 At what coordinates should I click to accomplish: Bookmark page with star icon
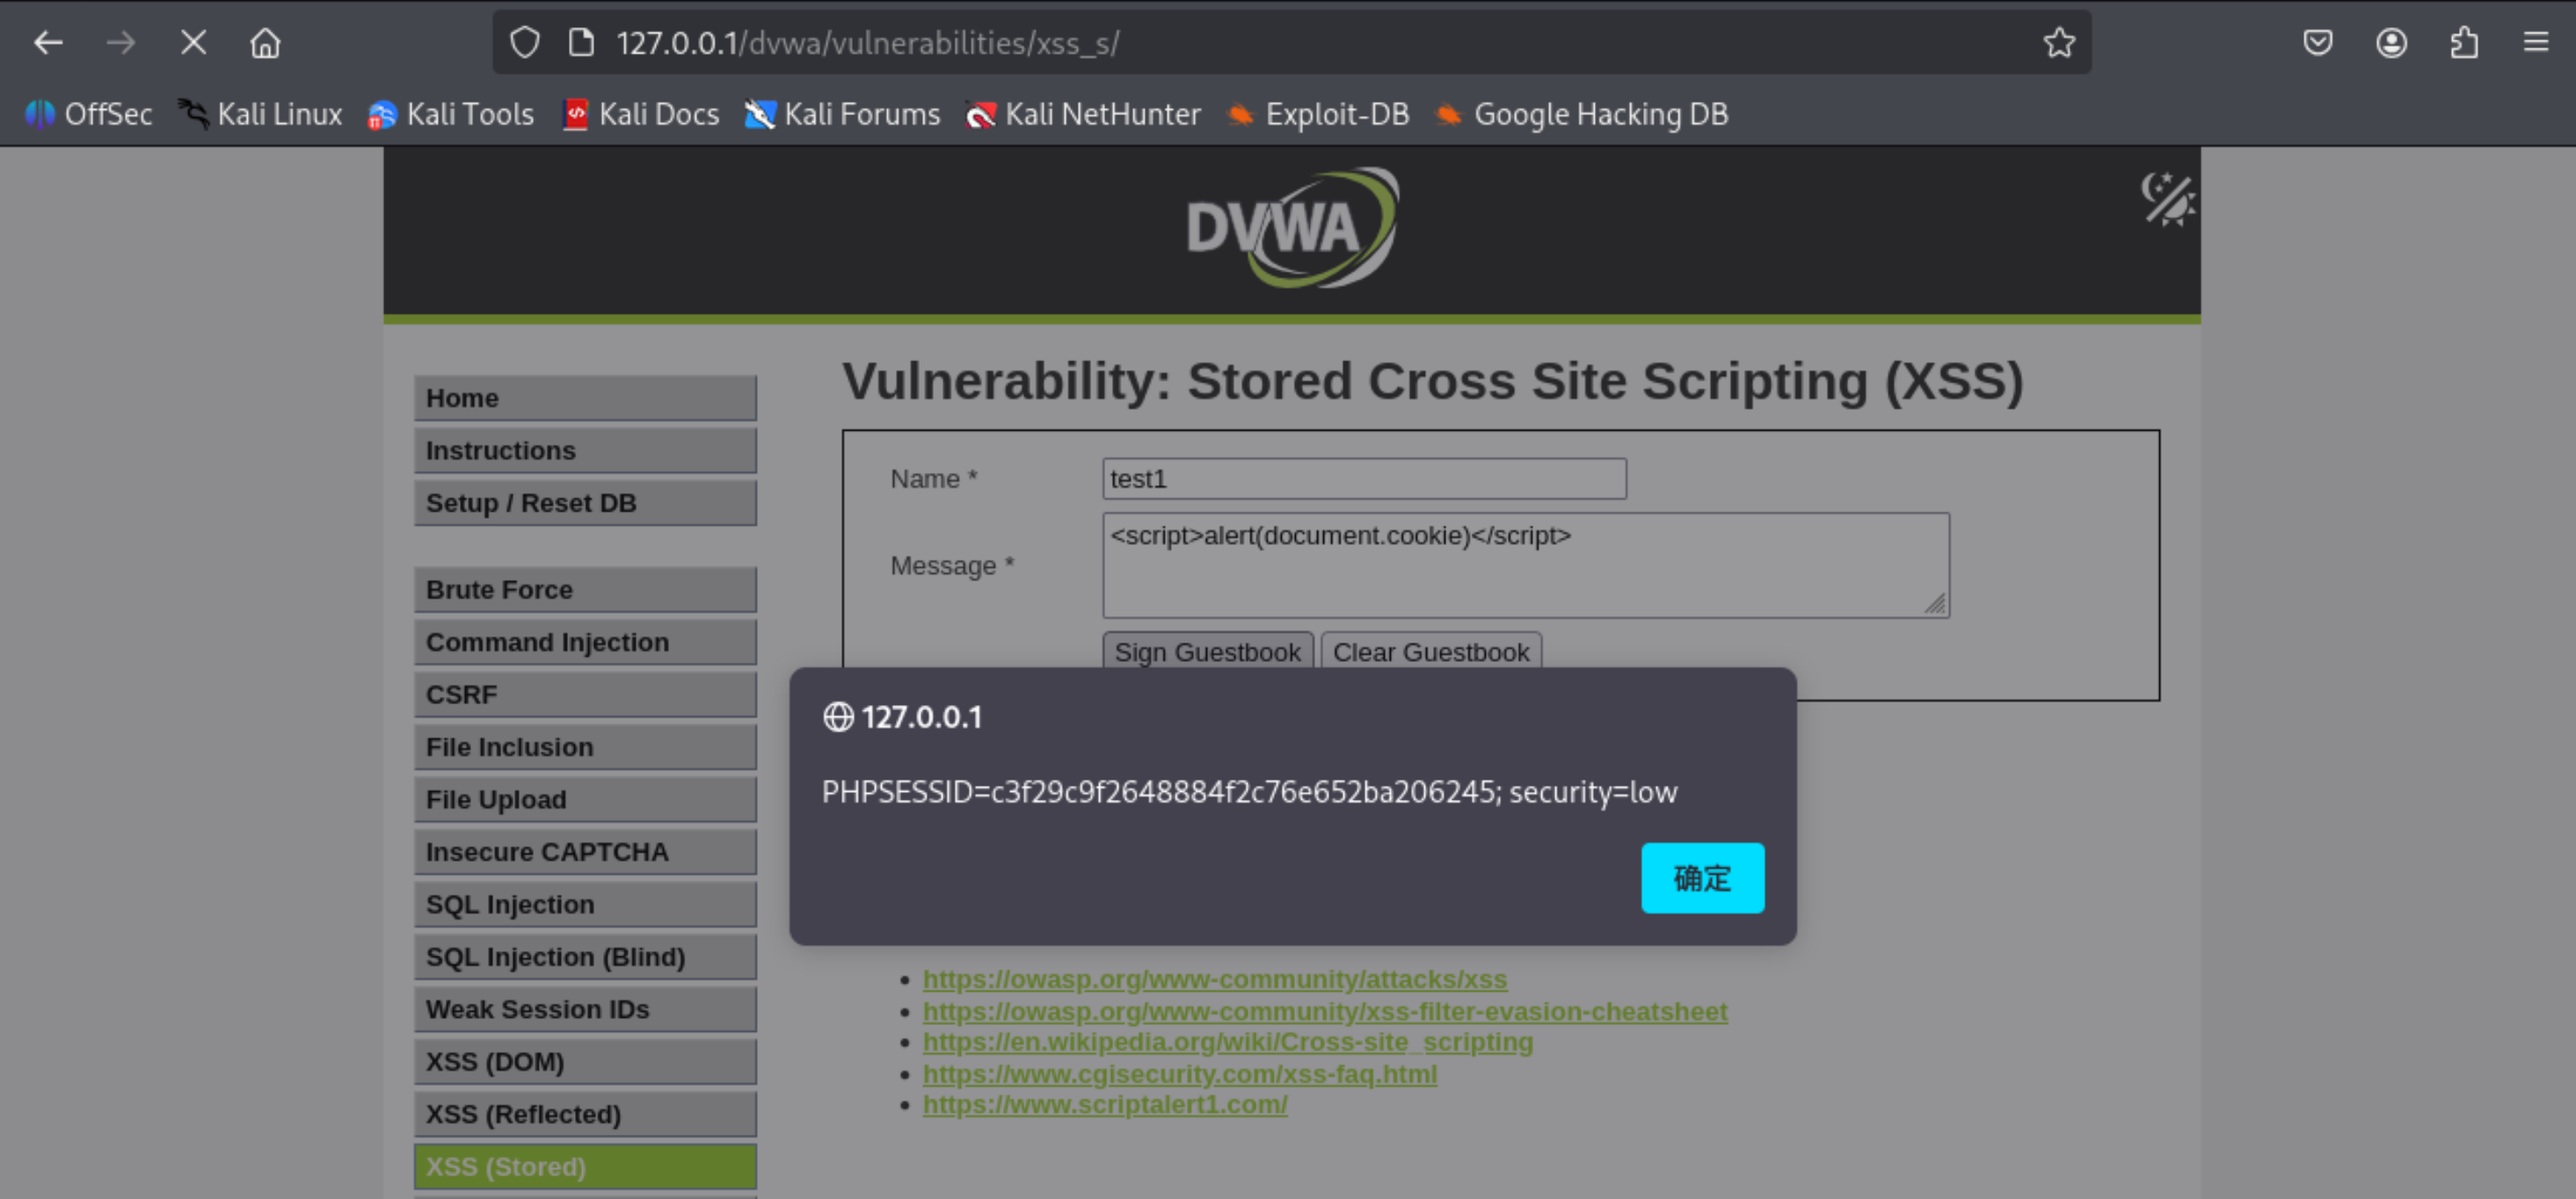[x=2058, y=43]
